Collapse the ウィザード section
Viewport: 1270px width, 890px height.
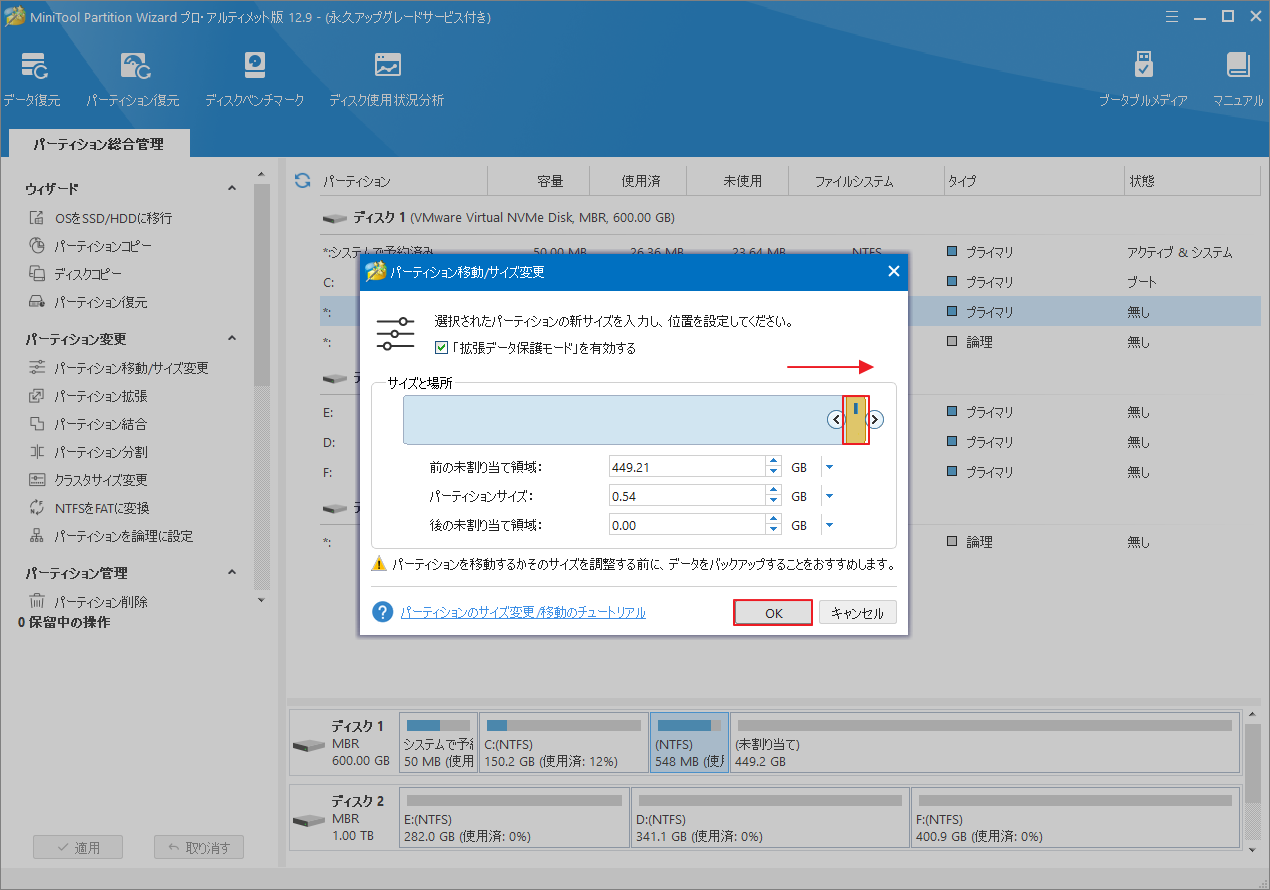point(231,187)
